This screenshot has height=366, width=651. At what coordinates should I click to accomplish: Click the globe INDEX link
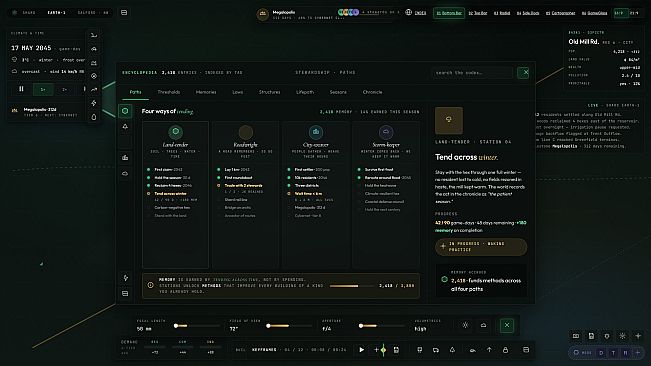point(416,13)
